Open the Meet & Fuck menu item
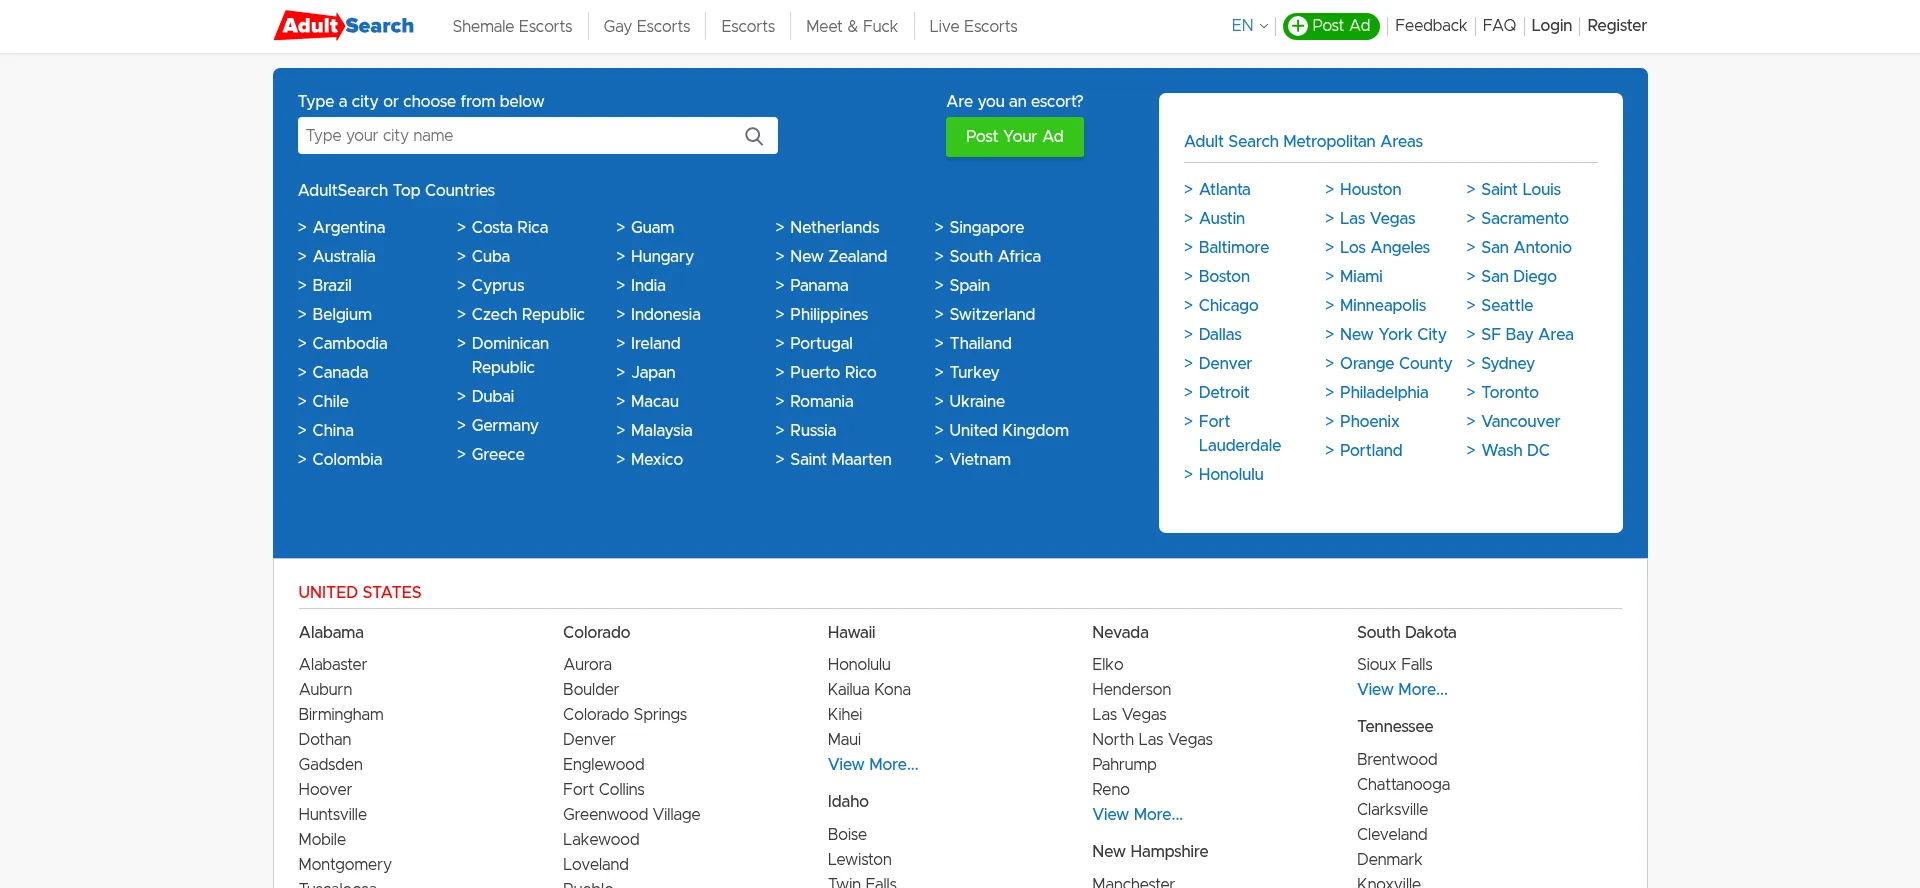 click(851, 27)
